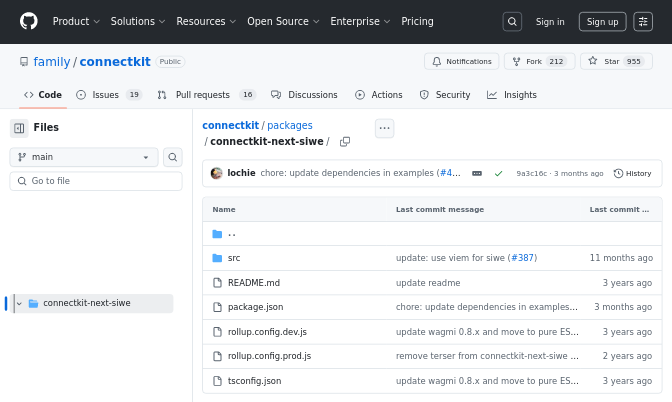Click the bell Notifications button
Screen dimensions: 672x402
tap(462, 61)
